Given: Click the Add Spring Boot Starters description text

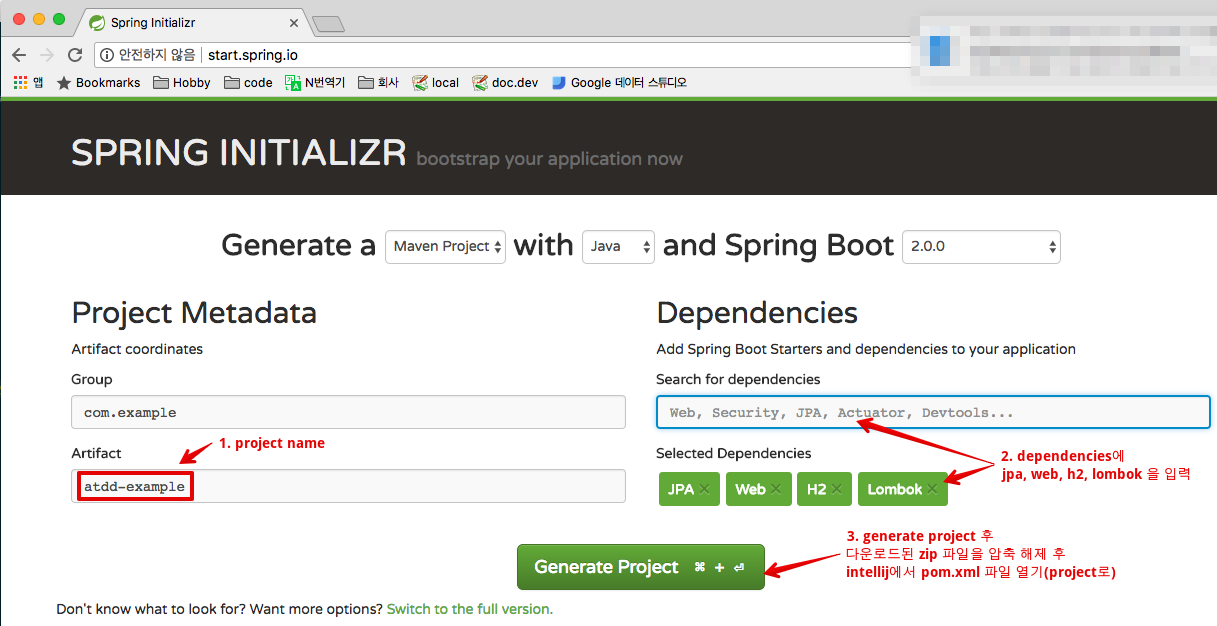Looking at the screenshot, I should point(866,349).
